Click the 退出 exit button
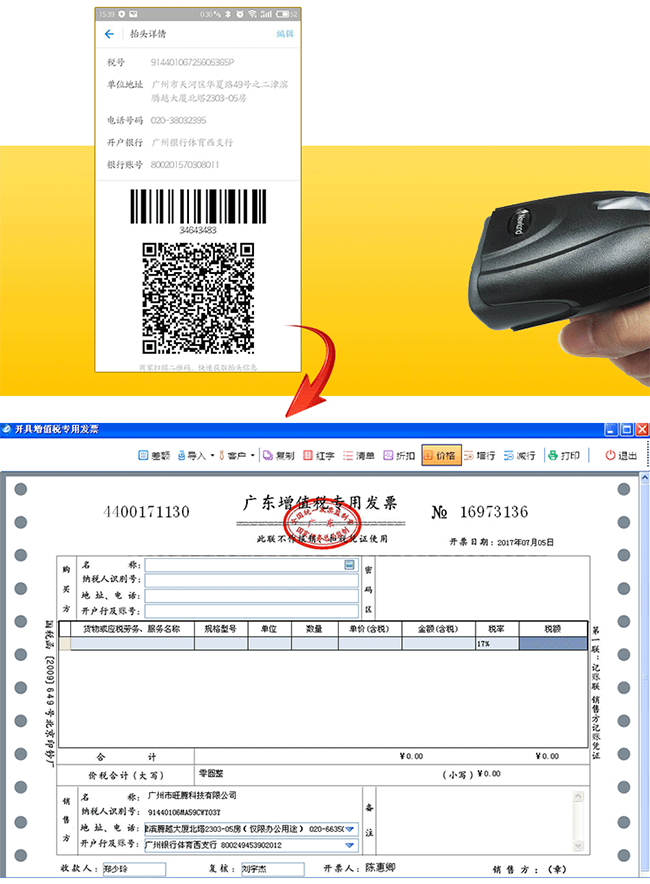The height and width of the screenshot is (884, 650). (x=621, y=455)
